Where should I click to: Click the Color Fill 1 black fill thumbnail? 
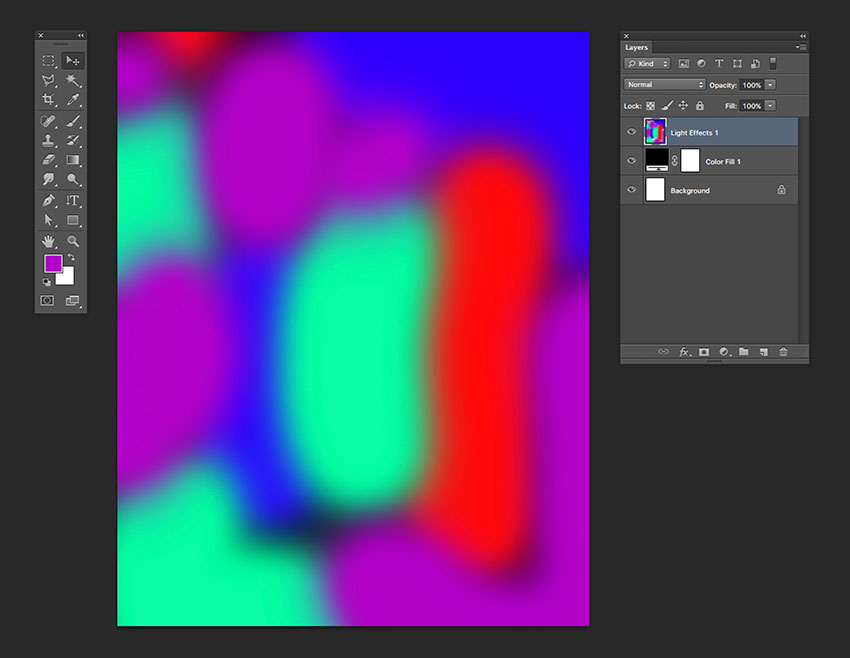[x=656, y=161]
